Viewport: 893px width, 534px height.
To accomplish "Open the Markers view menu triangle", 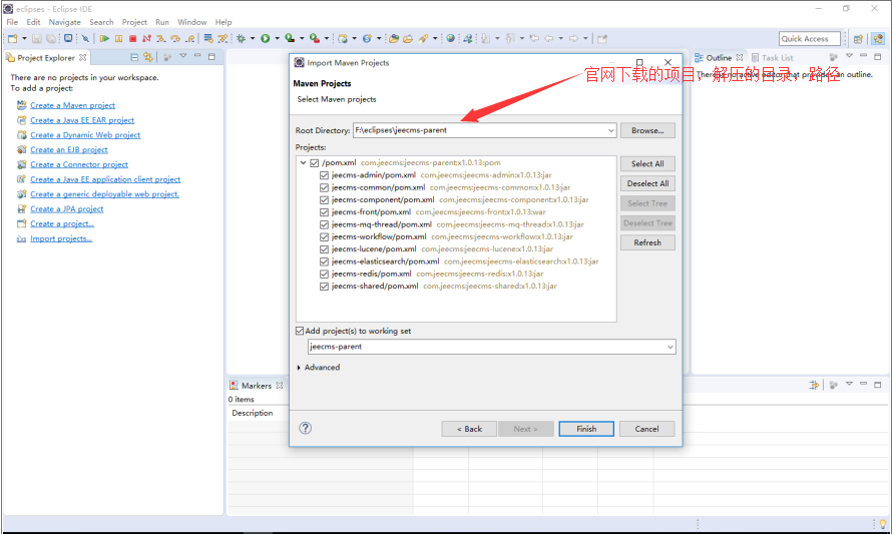I will pyautogui.click(x=849, y=384).
